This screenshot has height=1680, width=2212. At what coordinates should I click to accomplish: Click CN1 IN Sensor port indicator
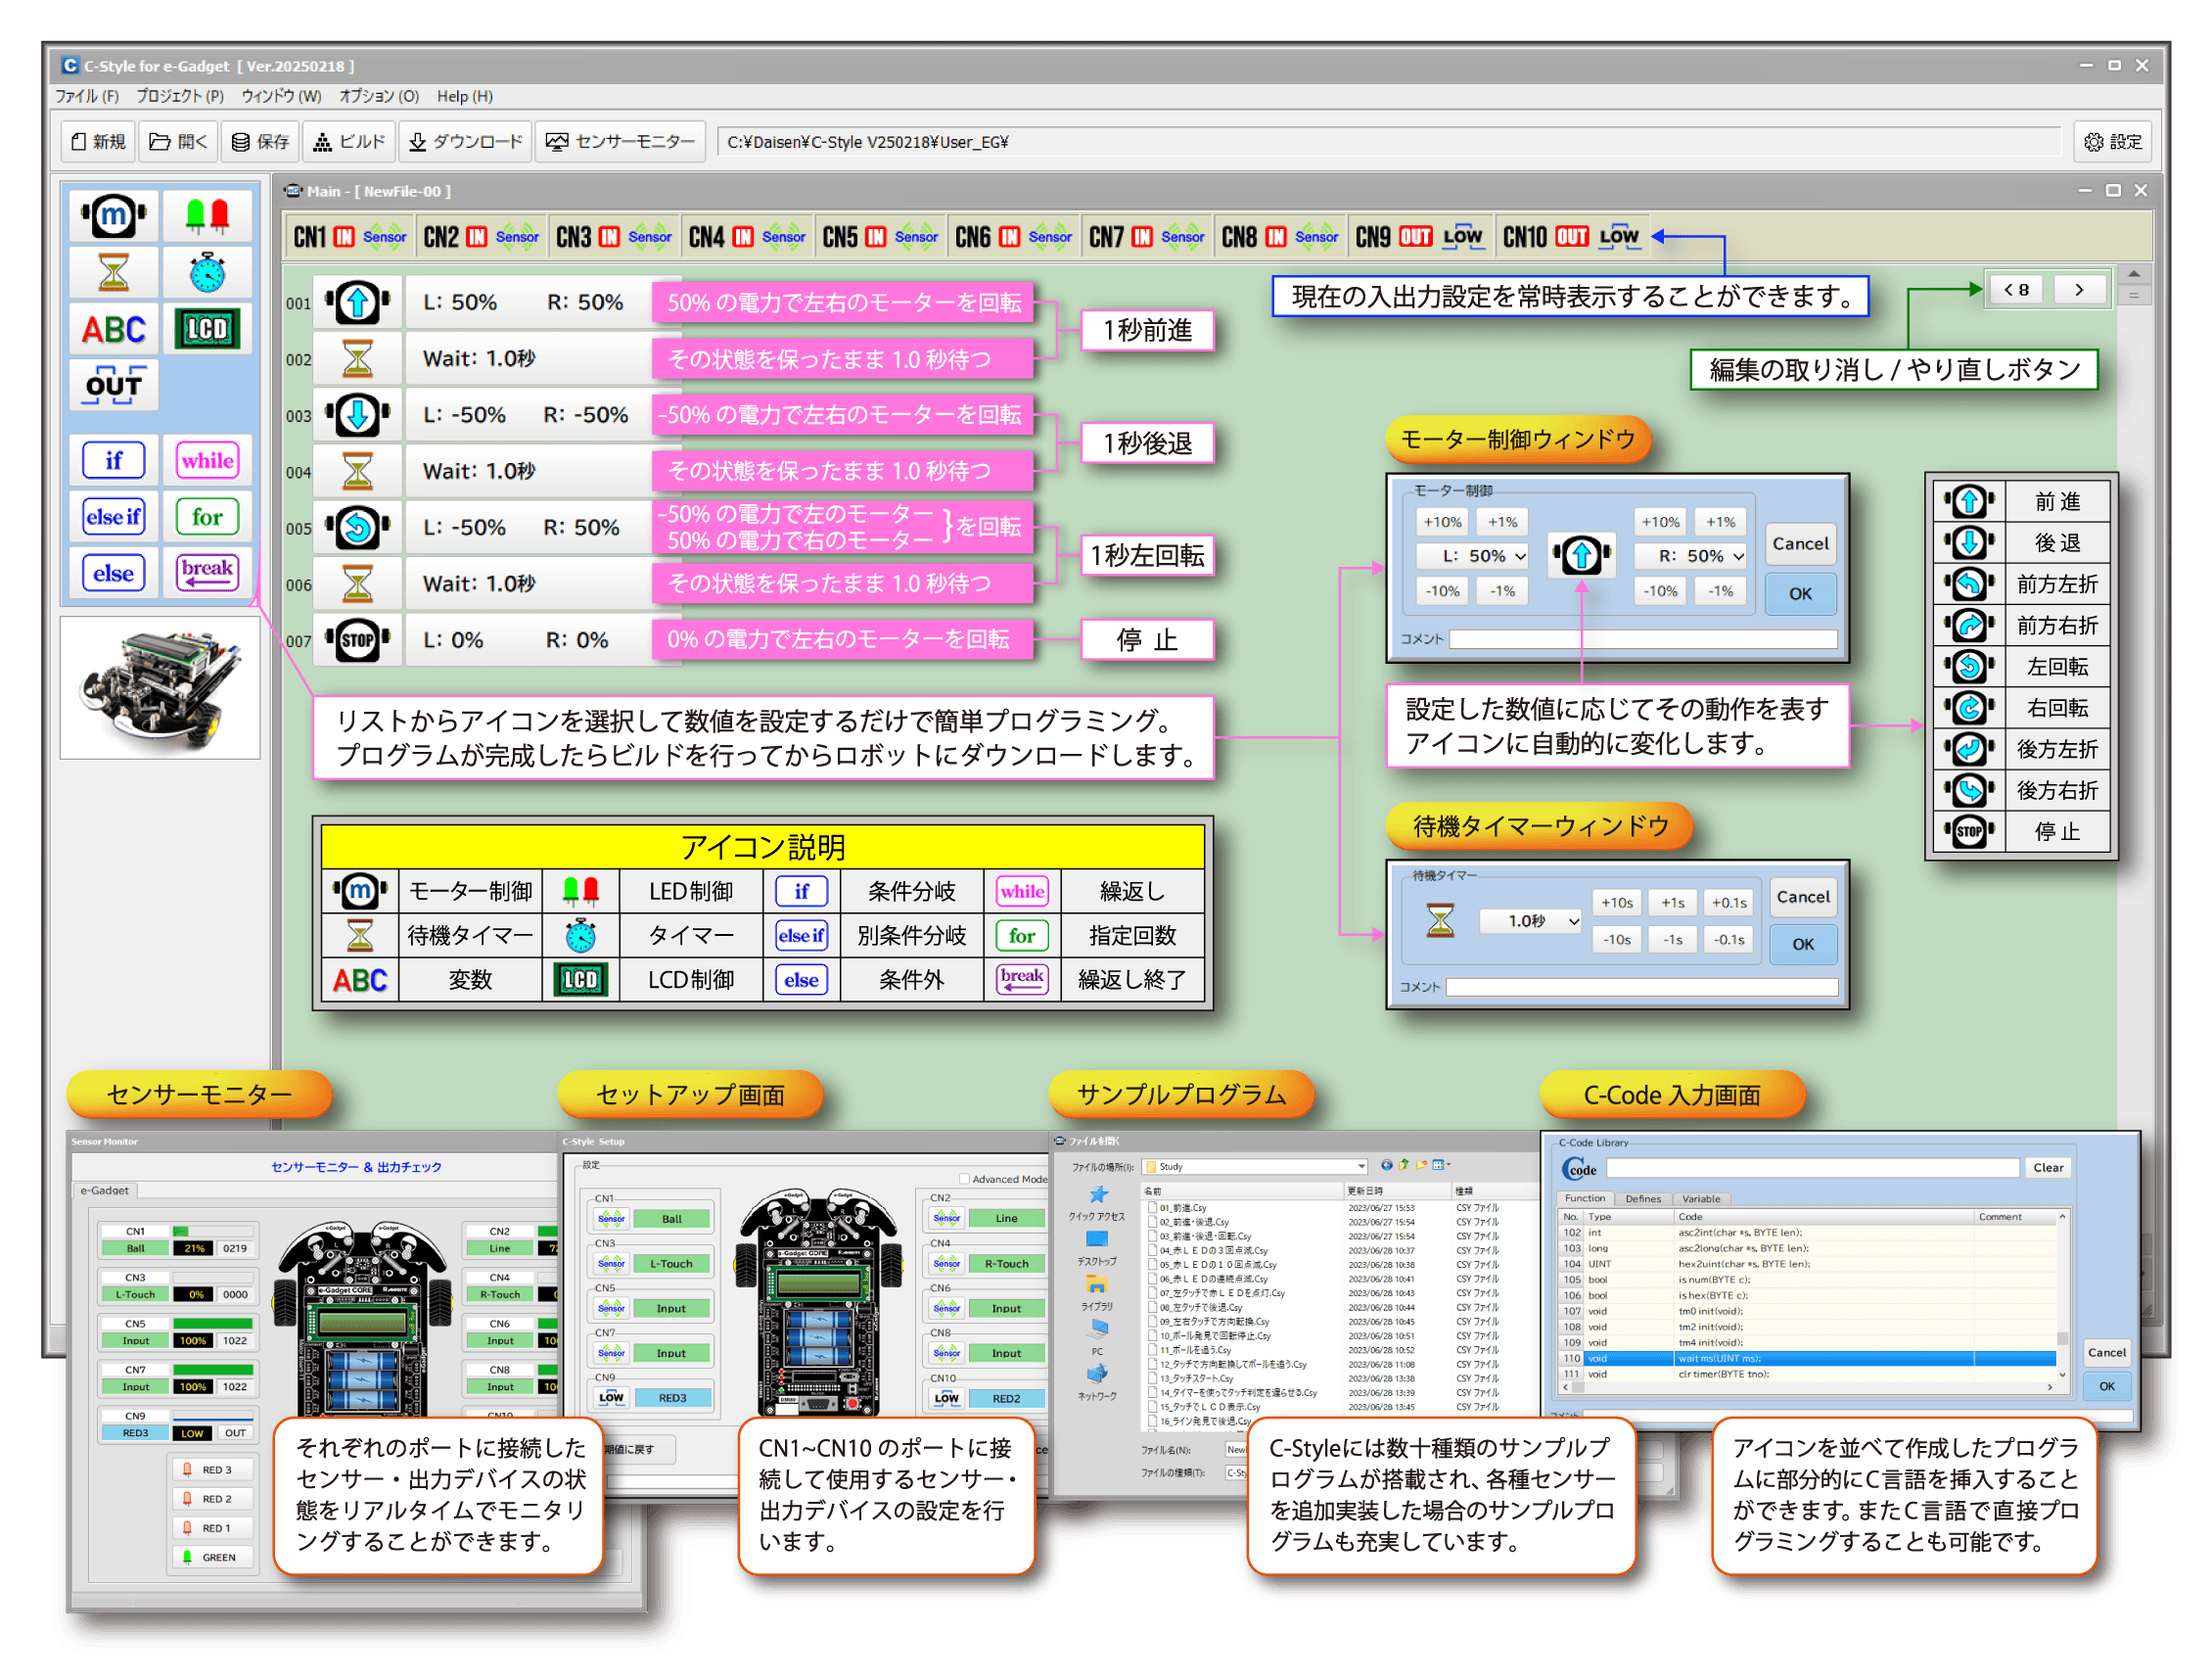349,237
